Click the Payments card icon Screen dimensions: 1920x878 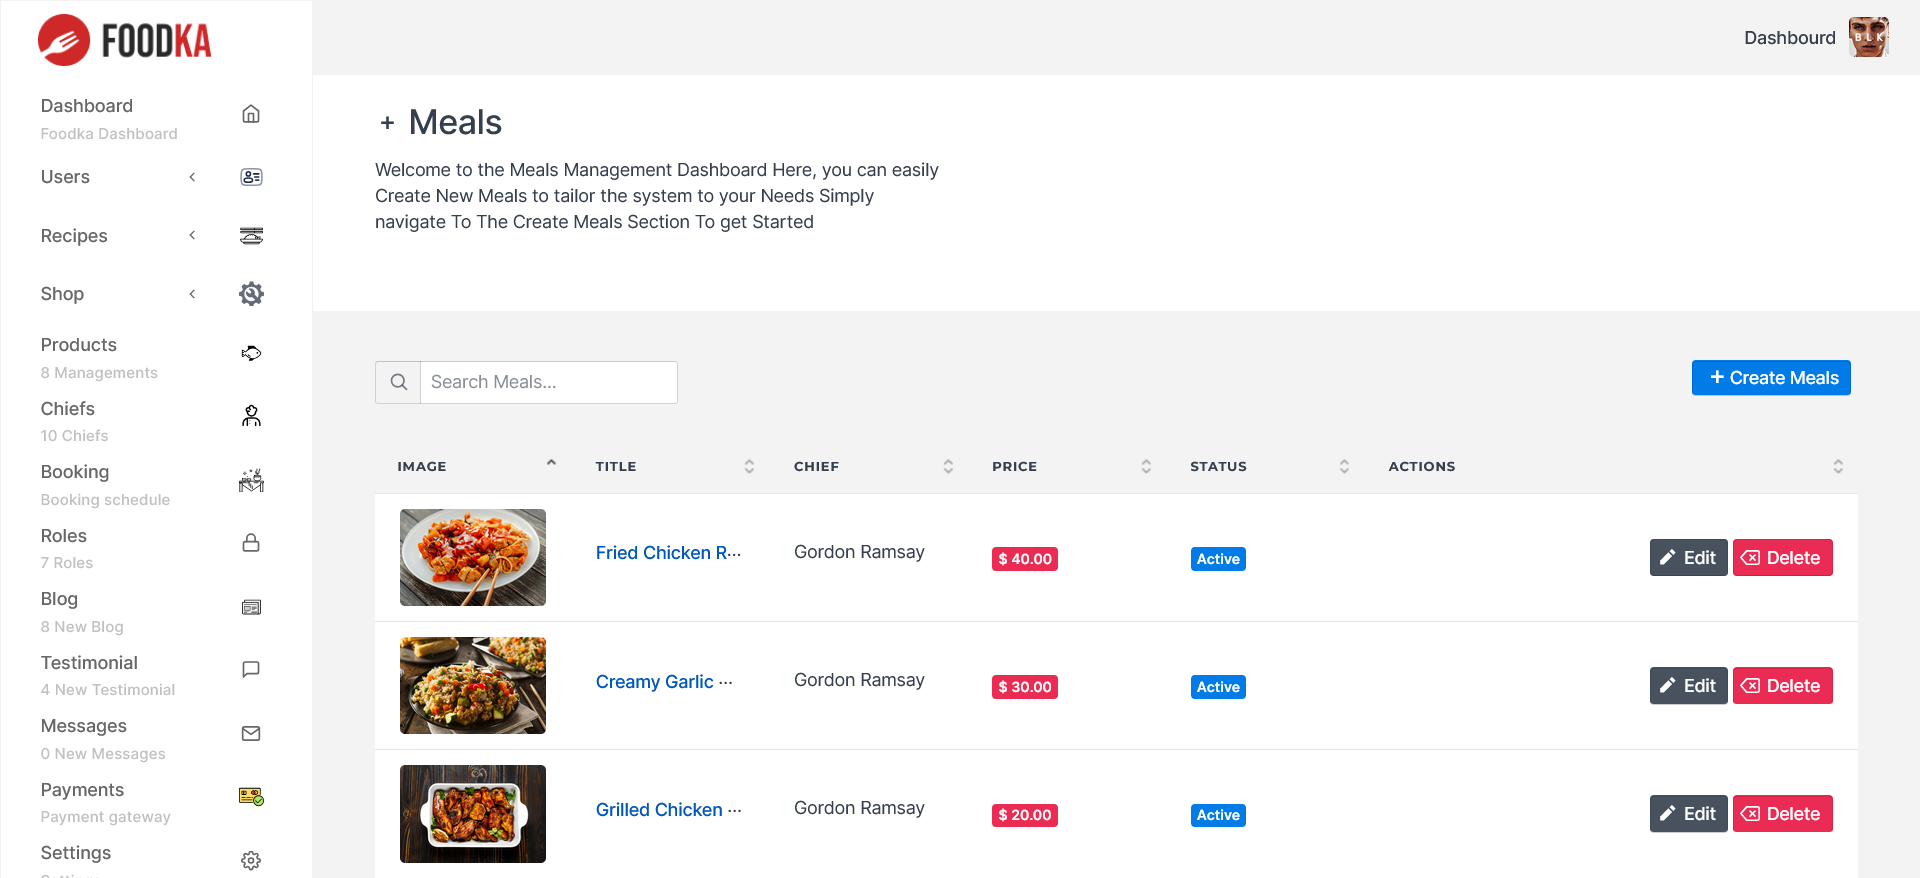tap(251, 797)
